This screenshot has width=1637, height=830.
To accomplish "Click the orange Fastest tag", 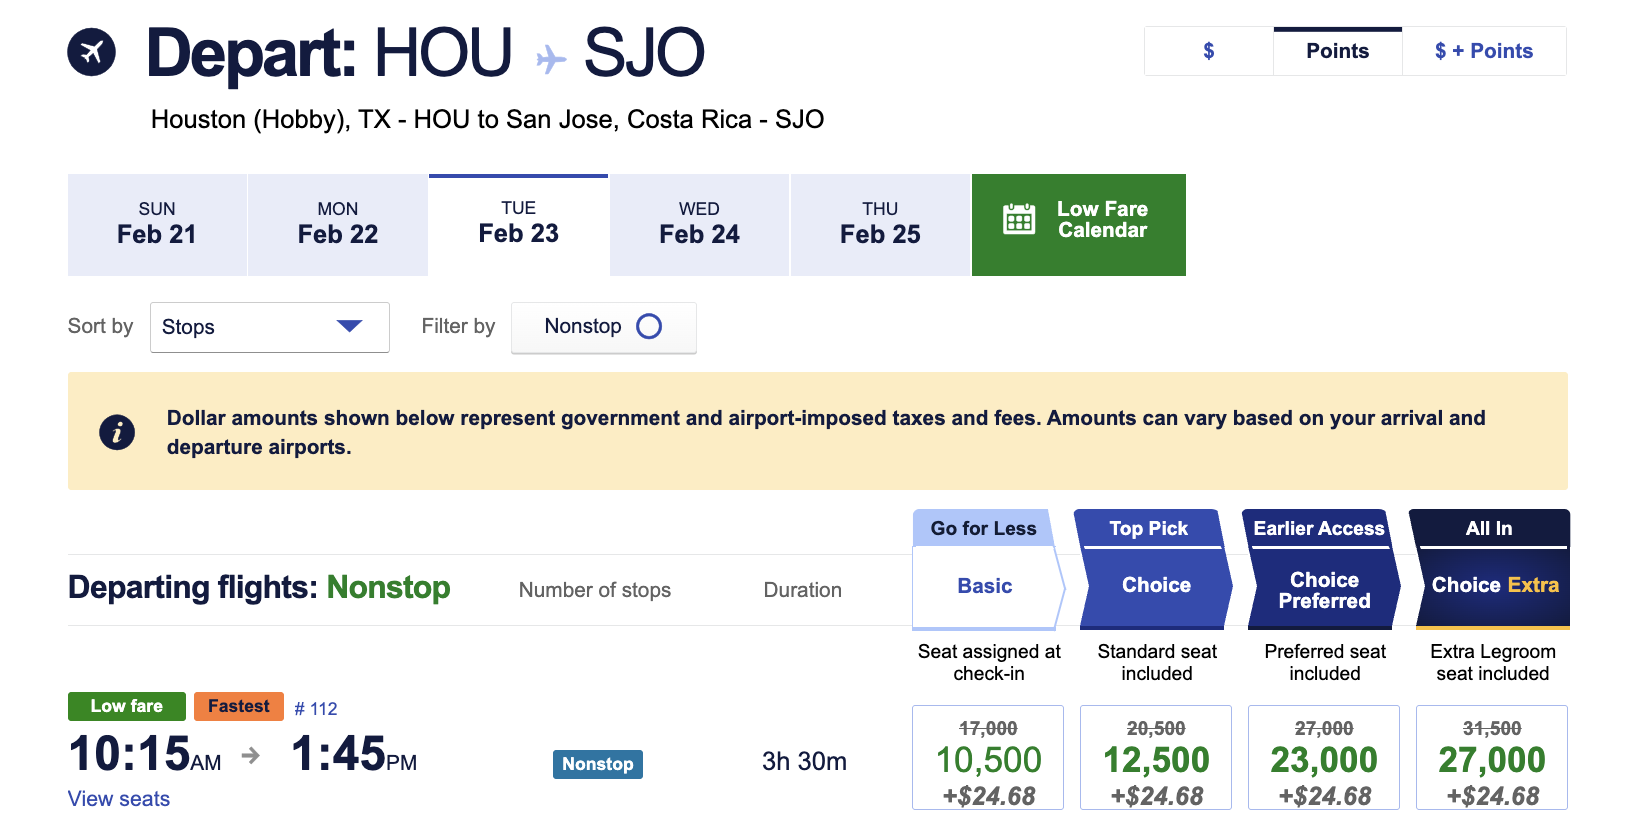I will pyautogui.click(x=239, y=706).
